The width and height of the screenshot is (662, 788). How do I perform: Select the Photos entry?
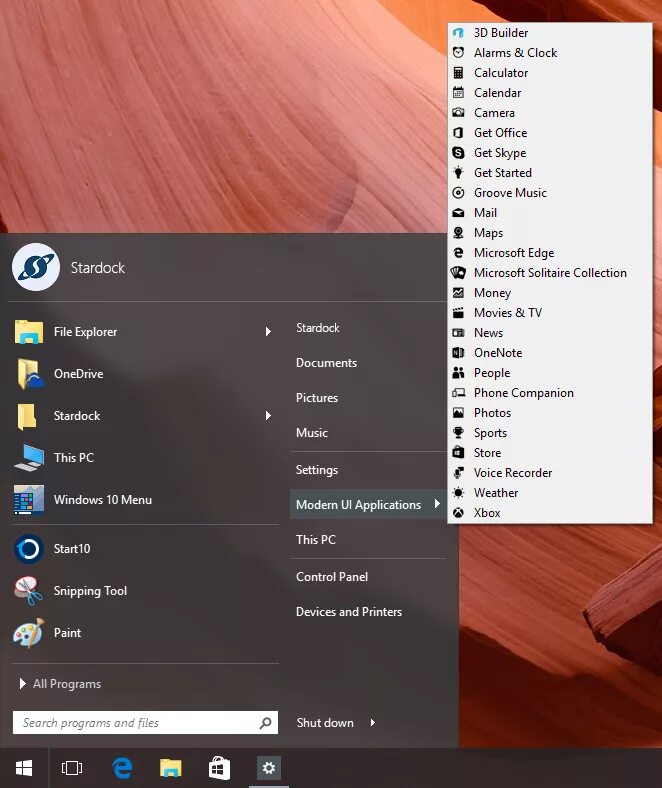point(550,413)
